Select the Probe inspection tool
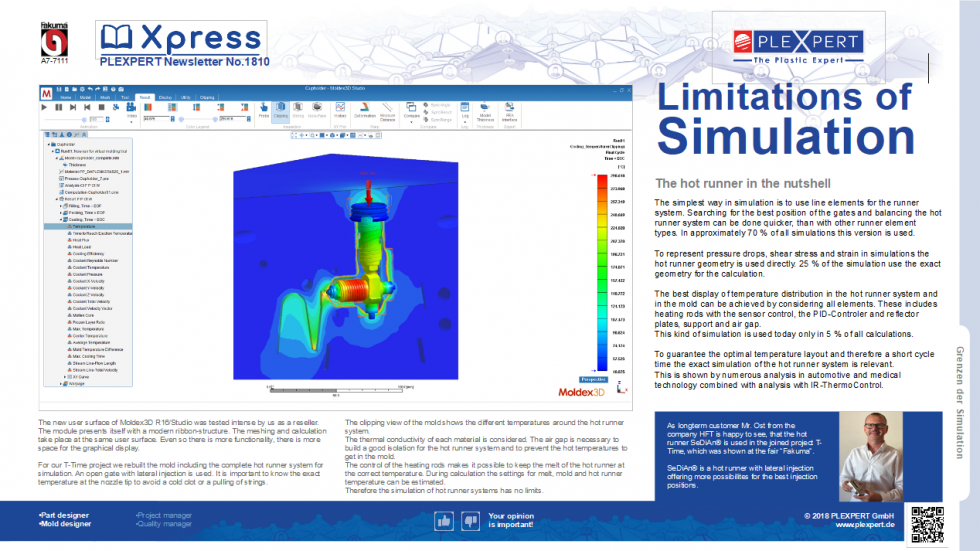 [x=264, y=108]
